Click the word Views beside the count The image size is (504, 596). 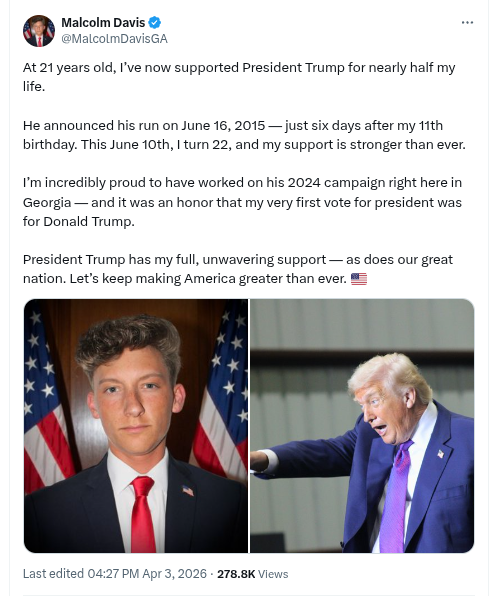tap(273, 574)
